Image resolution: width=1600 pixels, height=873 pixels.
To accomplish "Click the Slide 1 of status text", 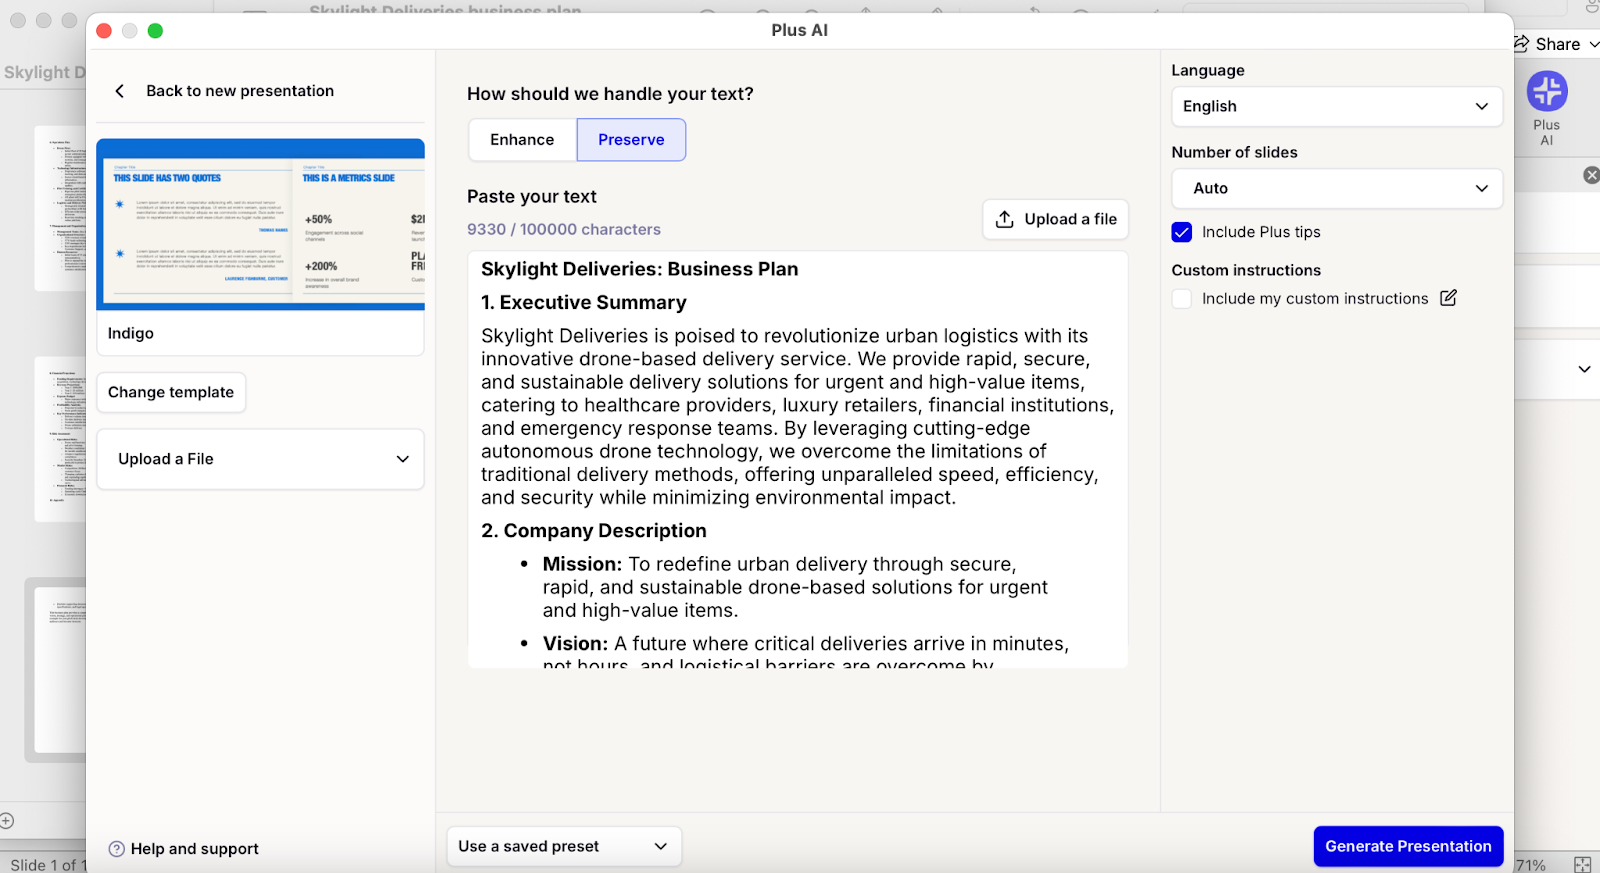I will (x=47, y=865).
